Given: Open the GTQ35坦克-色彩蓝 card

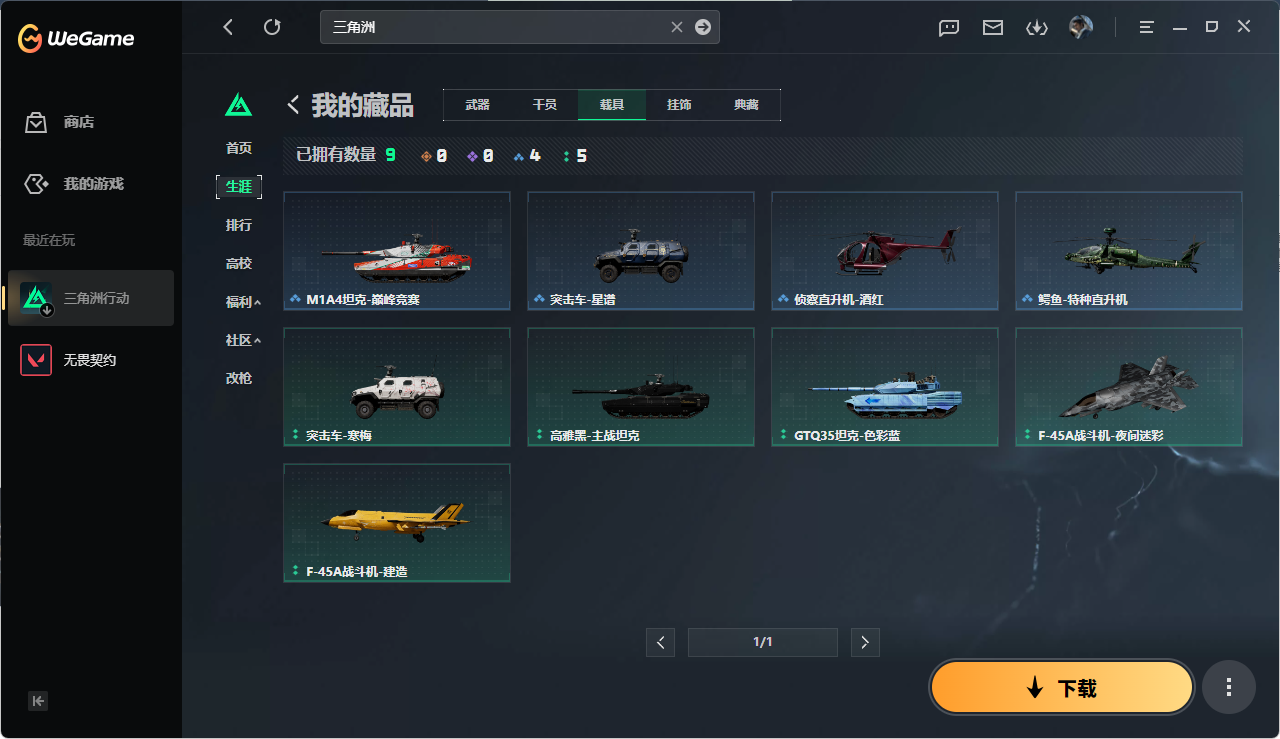Looking at the screenshot, I should (885, 387).
